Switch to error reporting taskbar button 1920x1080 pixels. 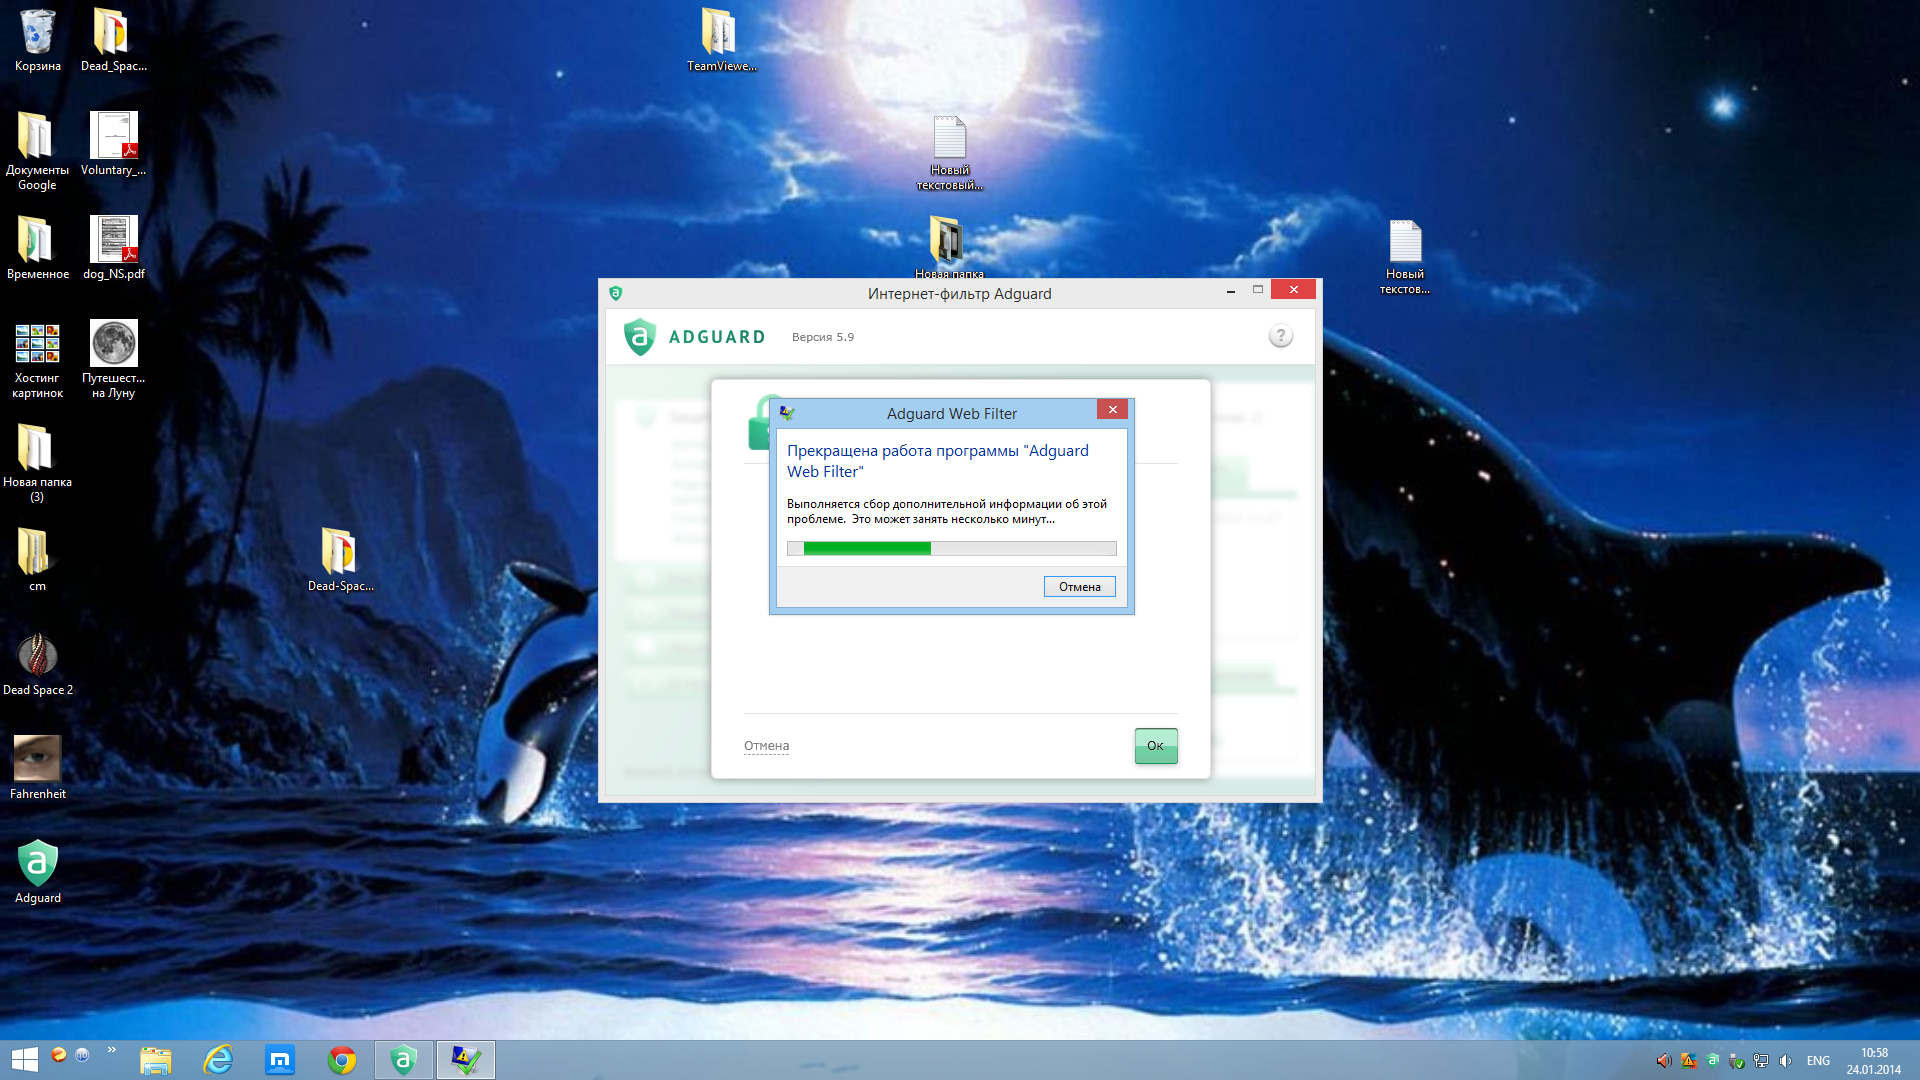click(466, 1060)
